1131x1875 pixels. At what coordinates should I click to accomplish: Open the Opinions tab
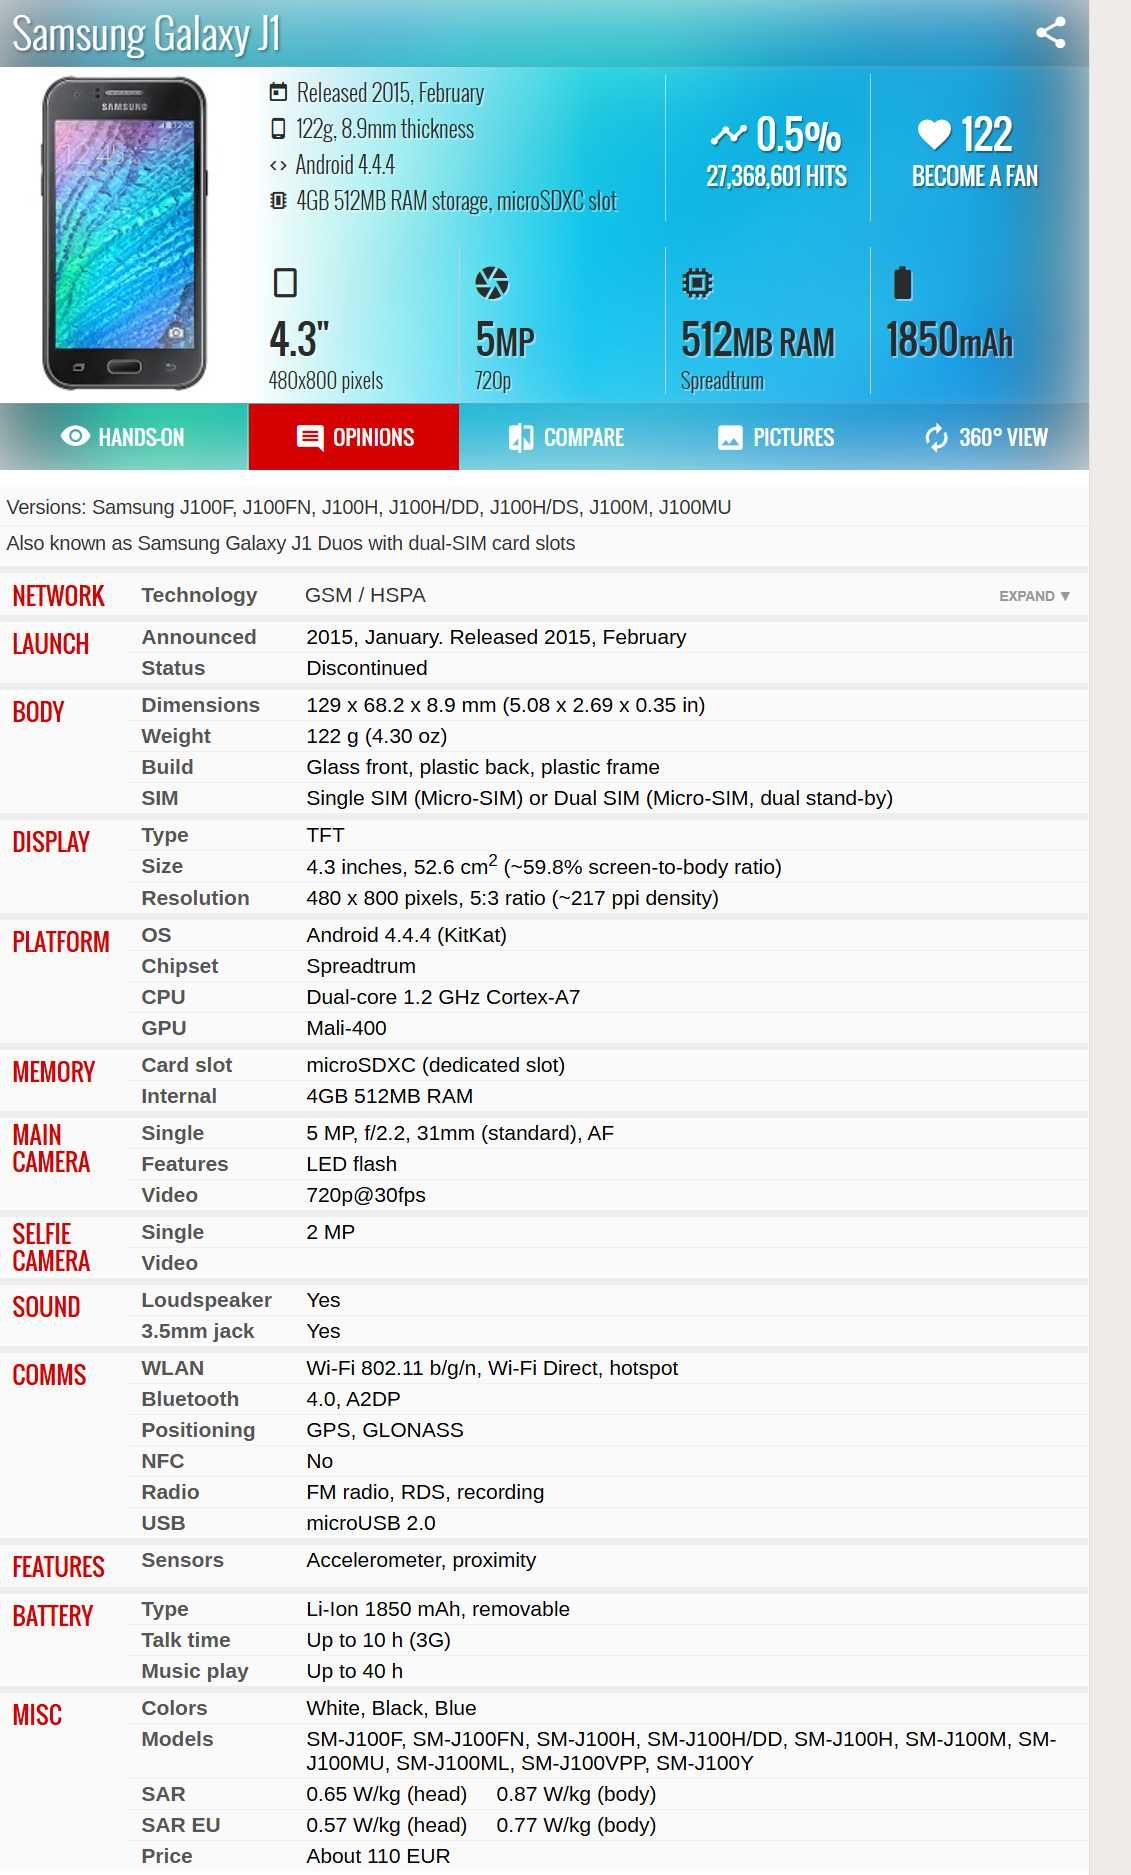pos(354,437)
